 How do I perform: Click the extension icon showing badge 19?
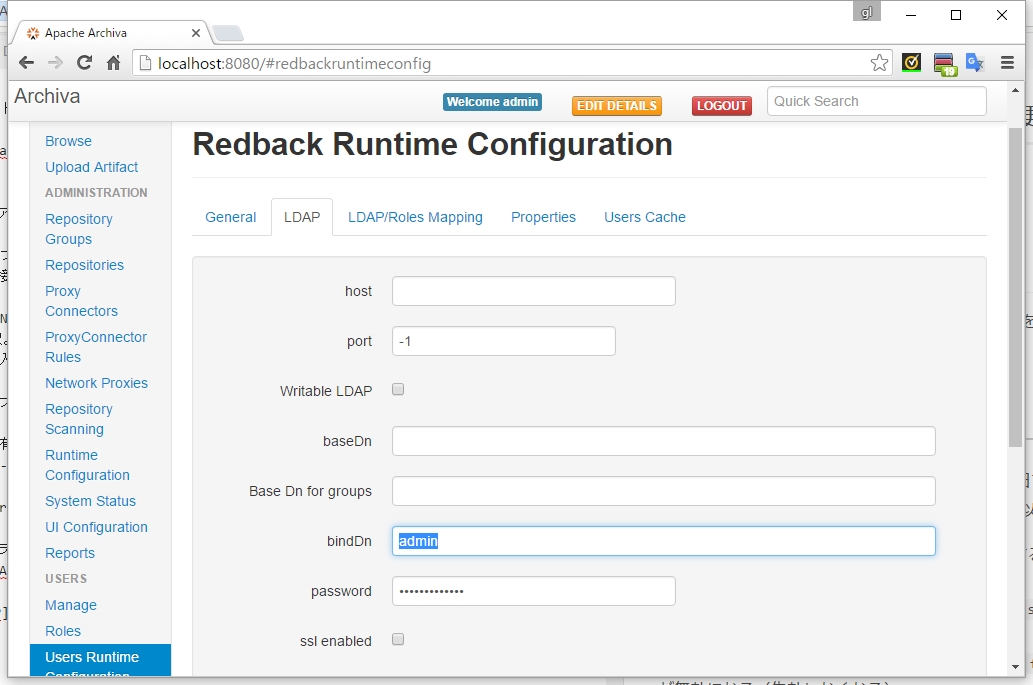click(943, 62)
